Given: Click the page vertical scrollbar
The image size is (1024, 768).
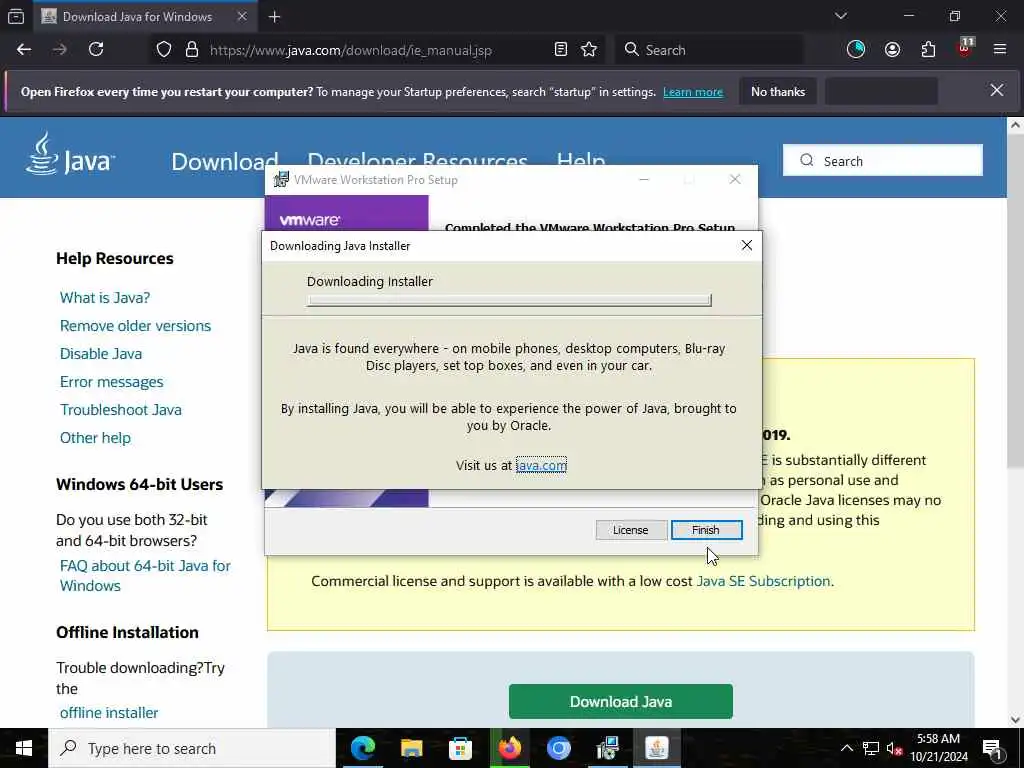Looking at the screenshot, I should pyautogui.click(x=1015, y=300).
